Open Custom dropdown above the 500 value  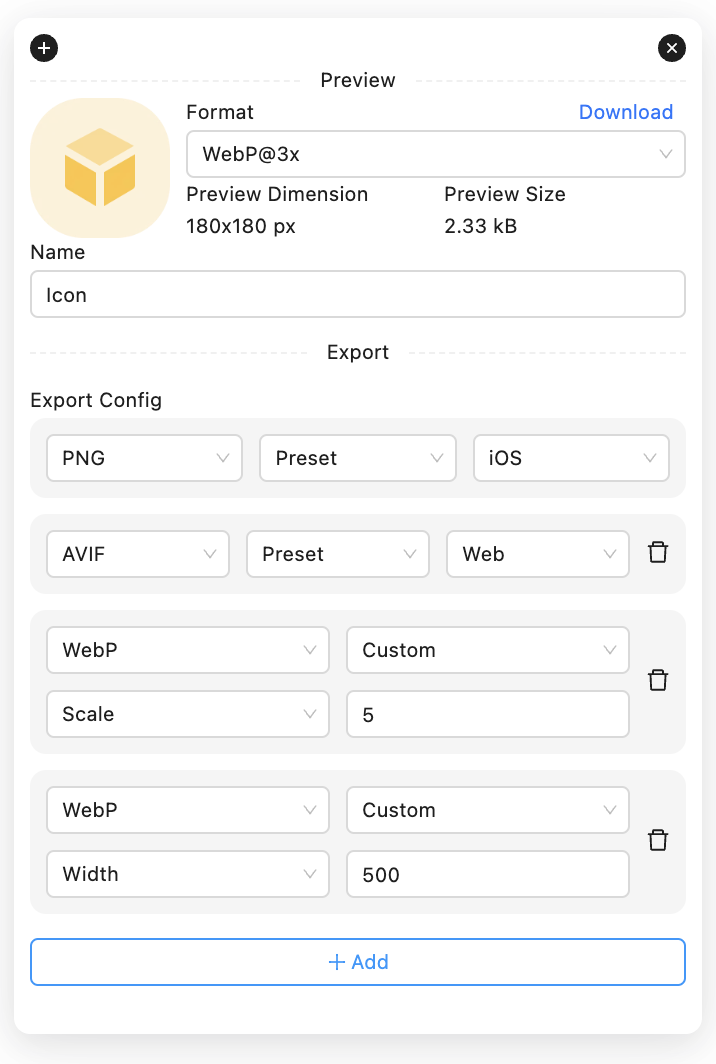point(488,810)
